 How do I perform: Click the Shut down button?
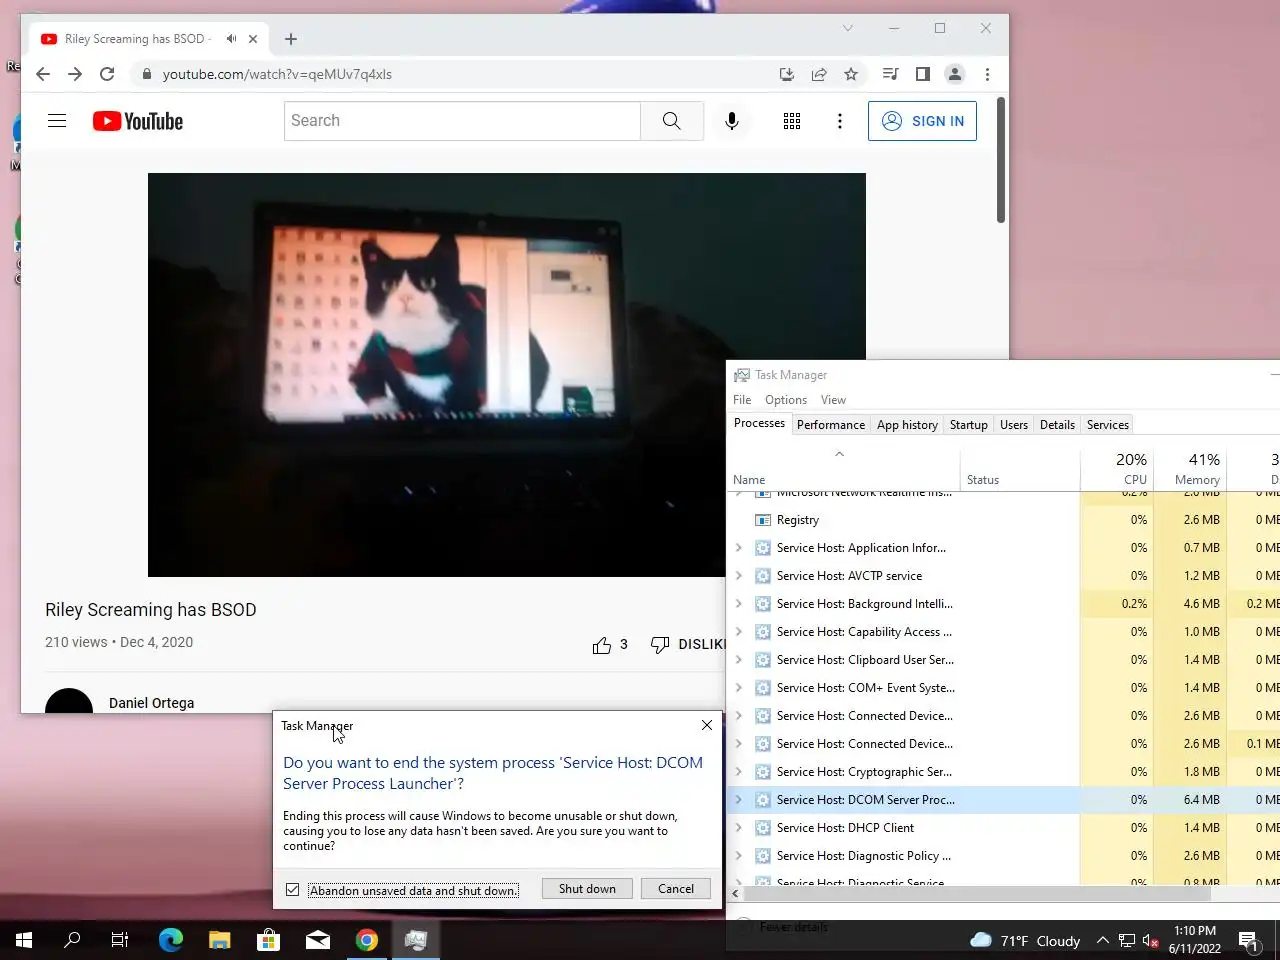click(587, 889)
